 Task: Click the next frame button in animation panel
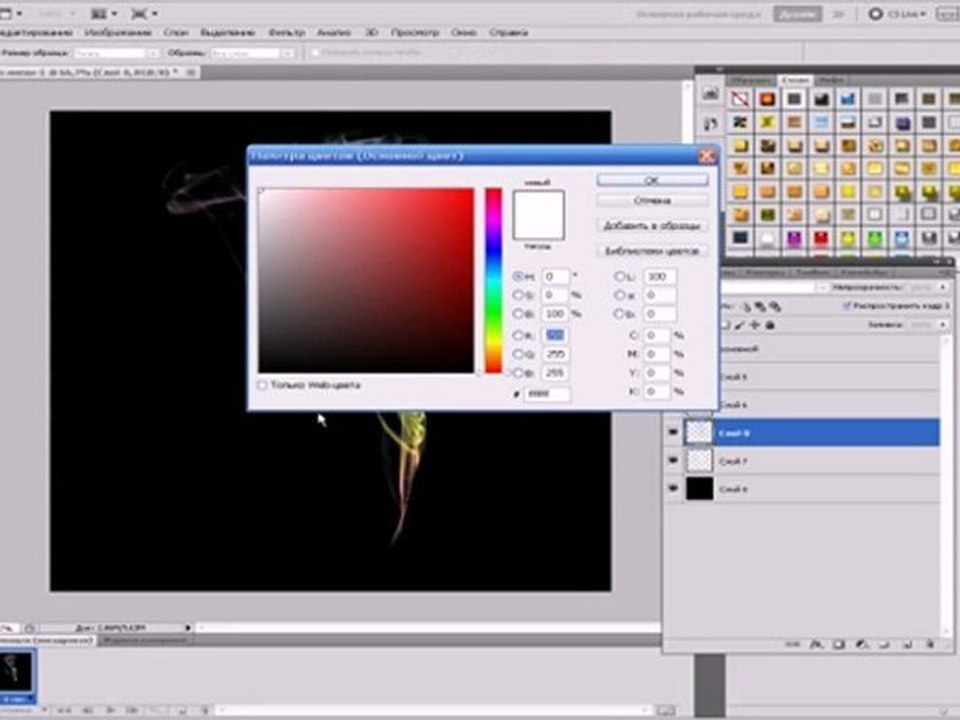tap(132, 710)
